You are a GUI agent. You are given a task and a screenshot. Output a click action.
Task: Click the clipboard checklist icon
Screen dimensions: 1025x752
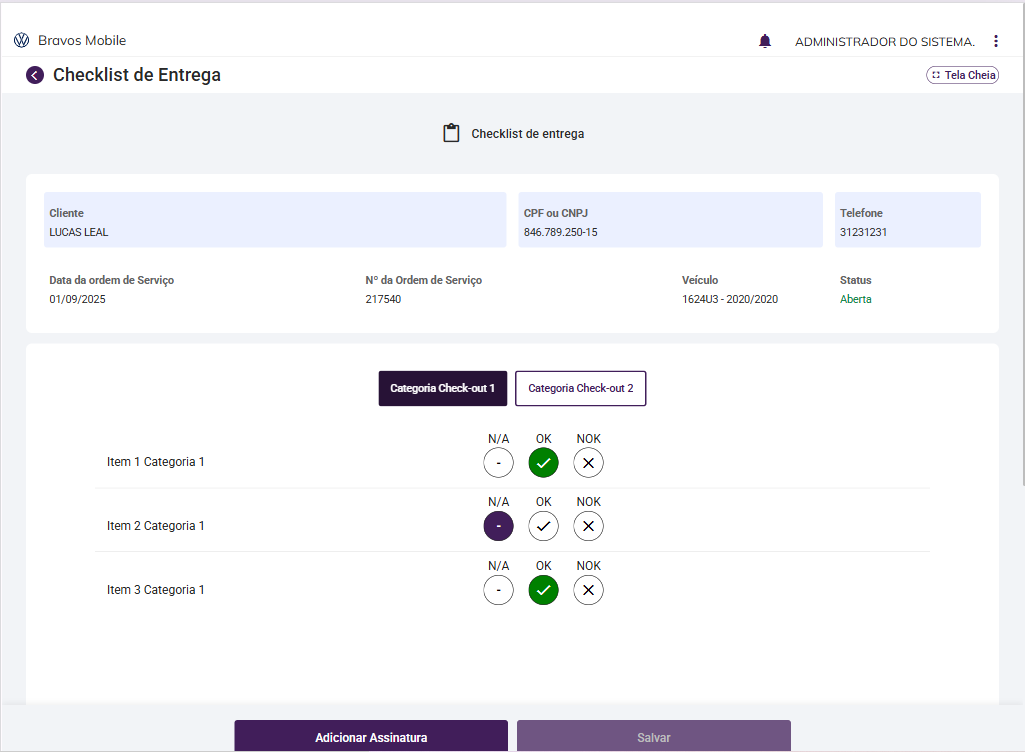point(451,133)
